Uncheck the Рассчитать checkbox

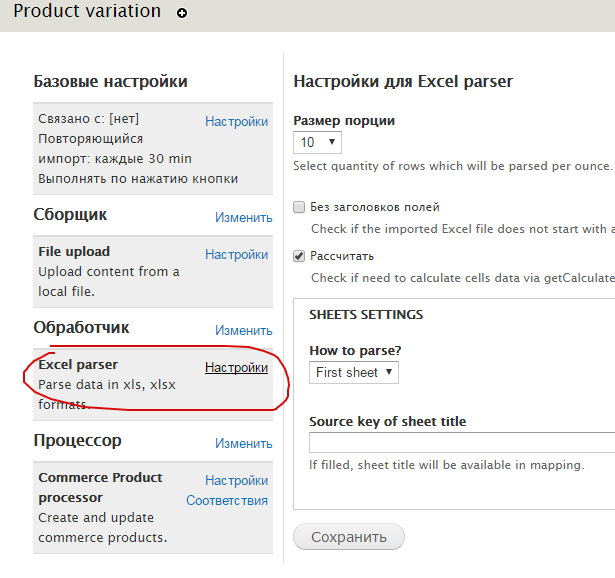299,255
